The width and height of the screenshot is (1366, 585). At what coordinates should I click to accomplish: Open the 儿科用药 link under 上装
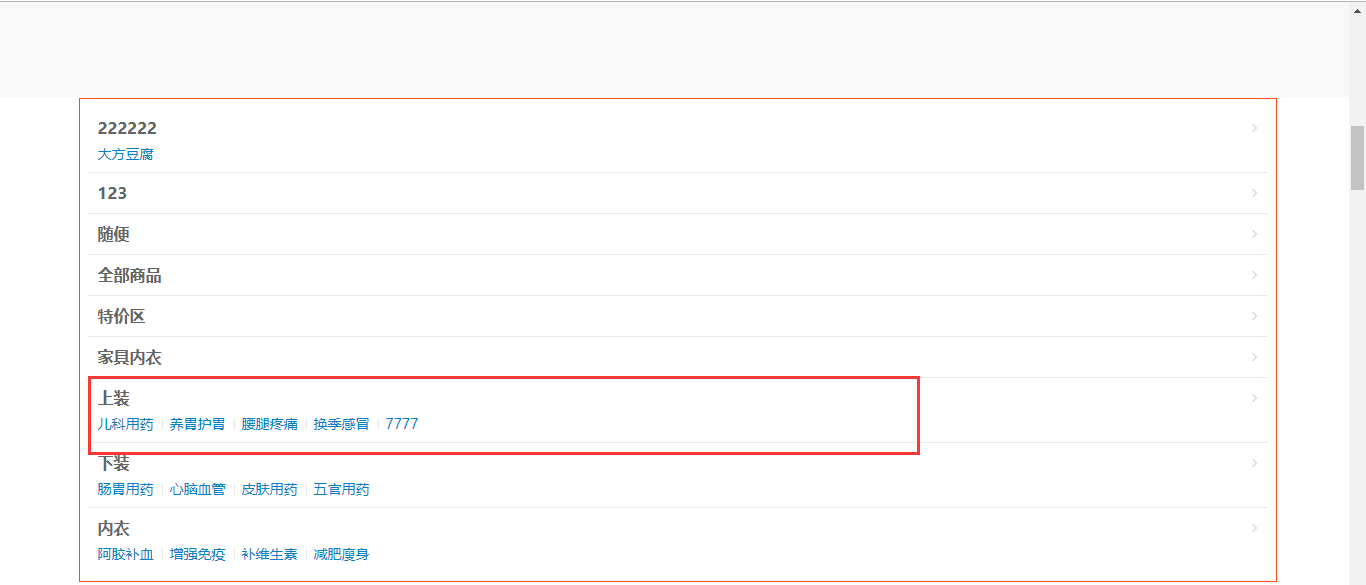pos(125,424)
